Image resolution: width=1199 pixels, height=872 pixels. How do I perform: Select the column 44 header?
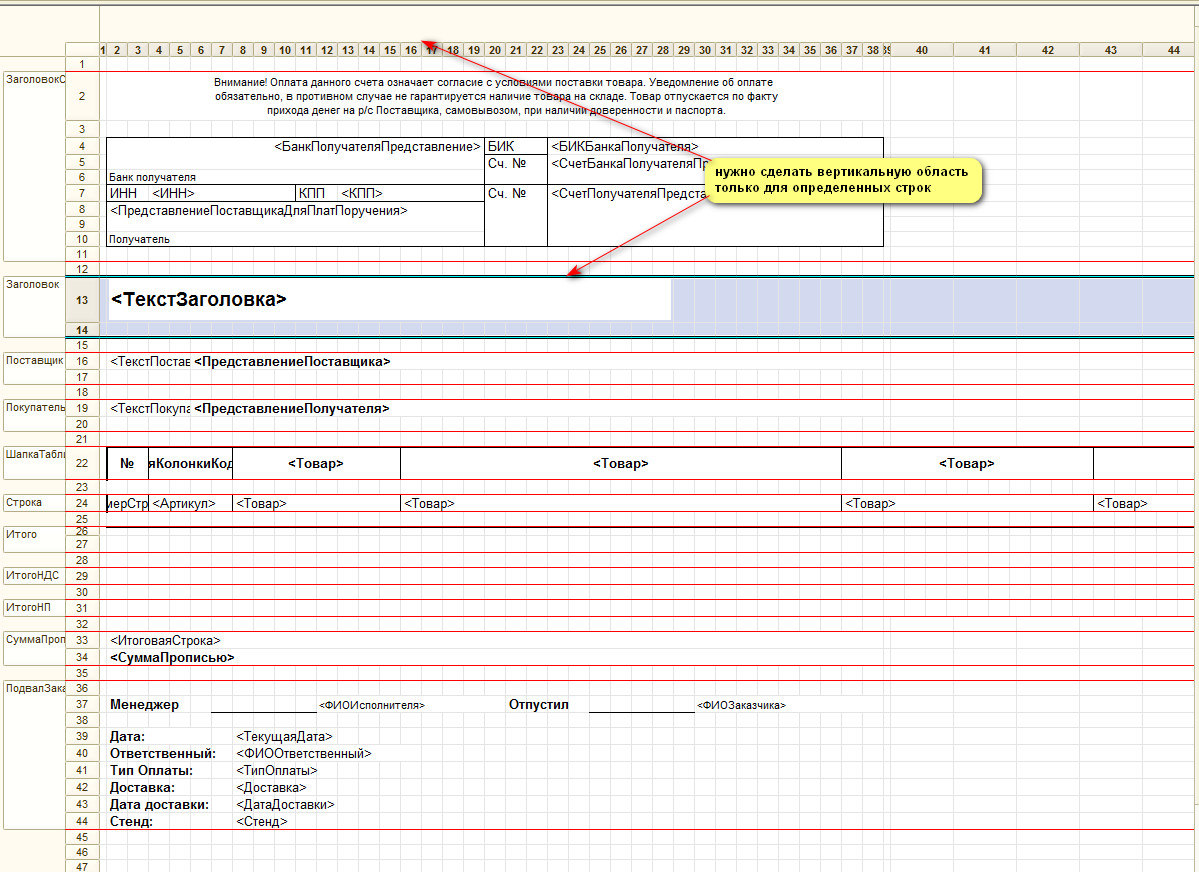(1176, 50)
